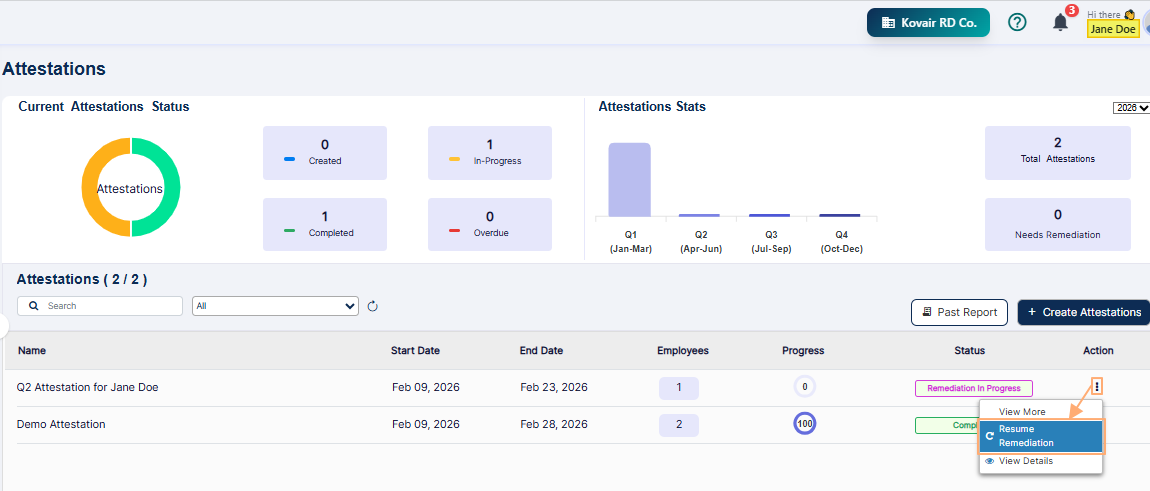Image resolution: width=1150 pixels, height=491 pixels.
Task: Click the orange segment of the Attestations donut
Action: [x=90, y=187]
